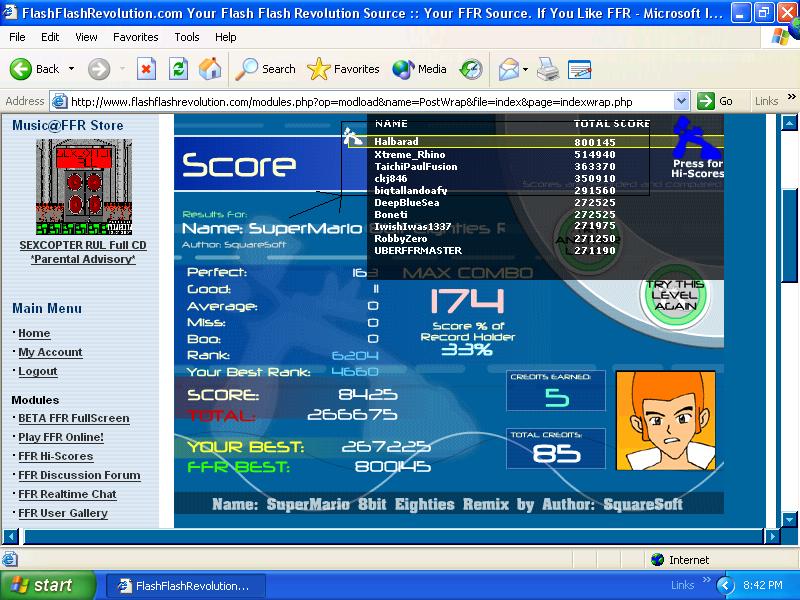
Task: Click the Internet zone globe icon
Action: [x=658, y=560]
